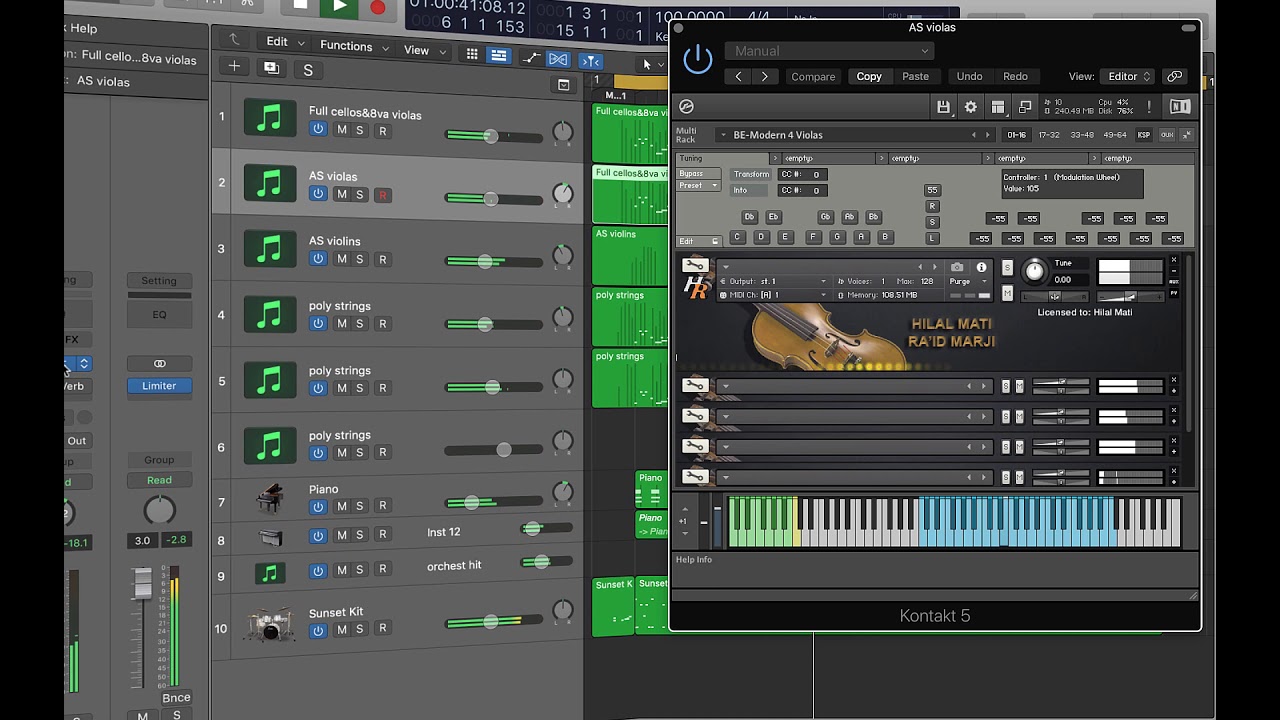Open wrench edit mode for first instrument
Viewport: 1280px width, 720px height.
coord(695,266)
